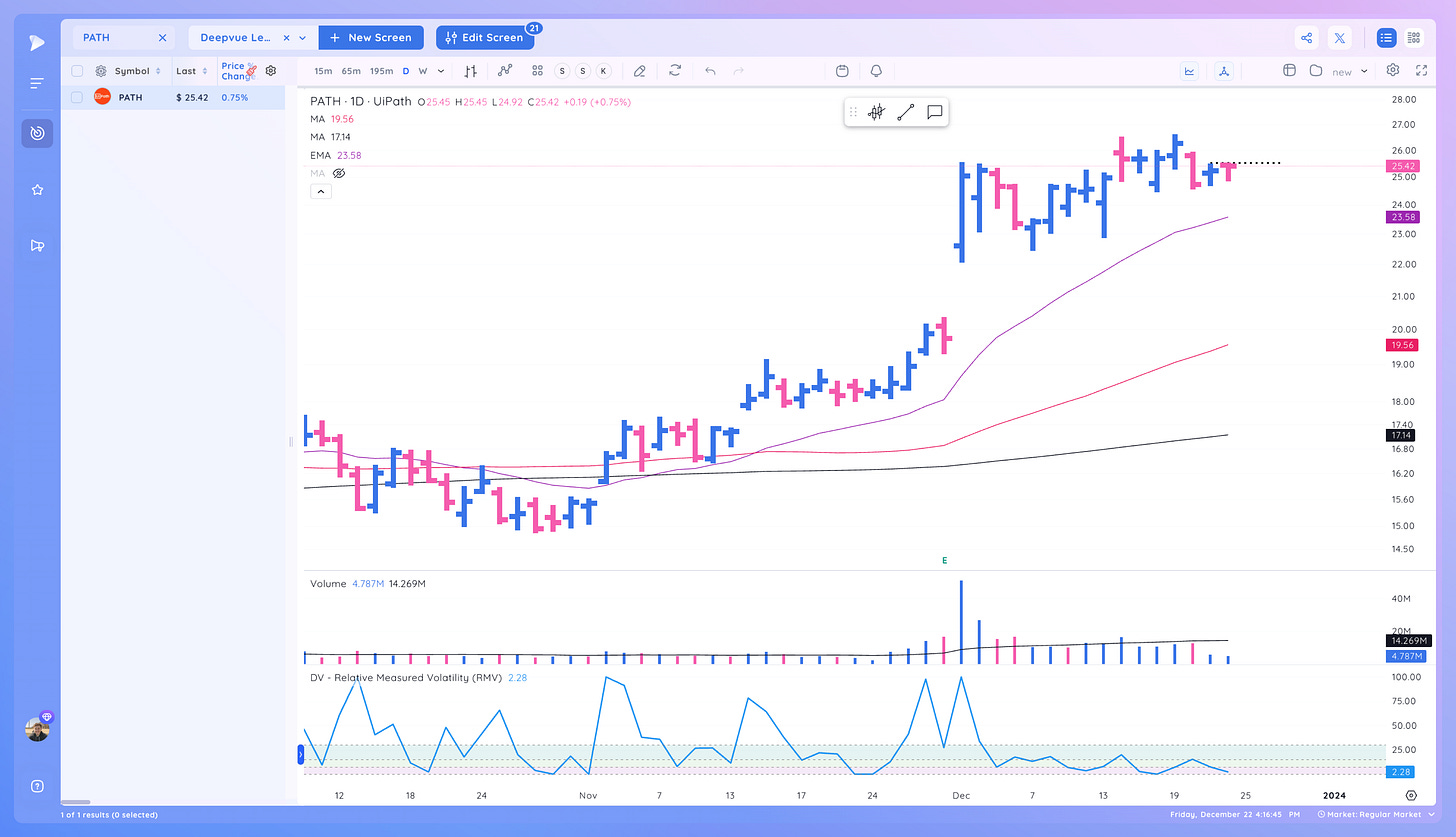Select the 15m timeframe
Image resolution: width=1456 pixels, height=837 pixels.
coord(323,71)
